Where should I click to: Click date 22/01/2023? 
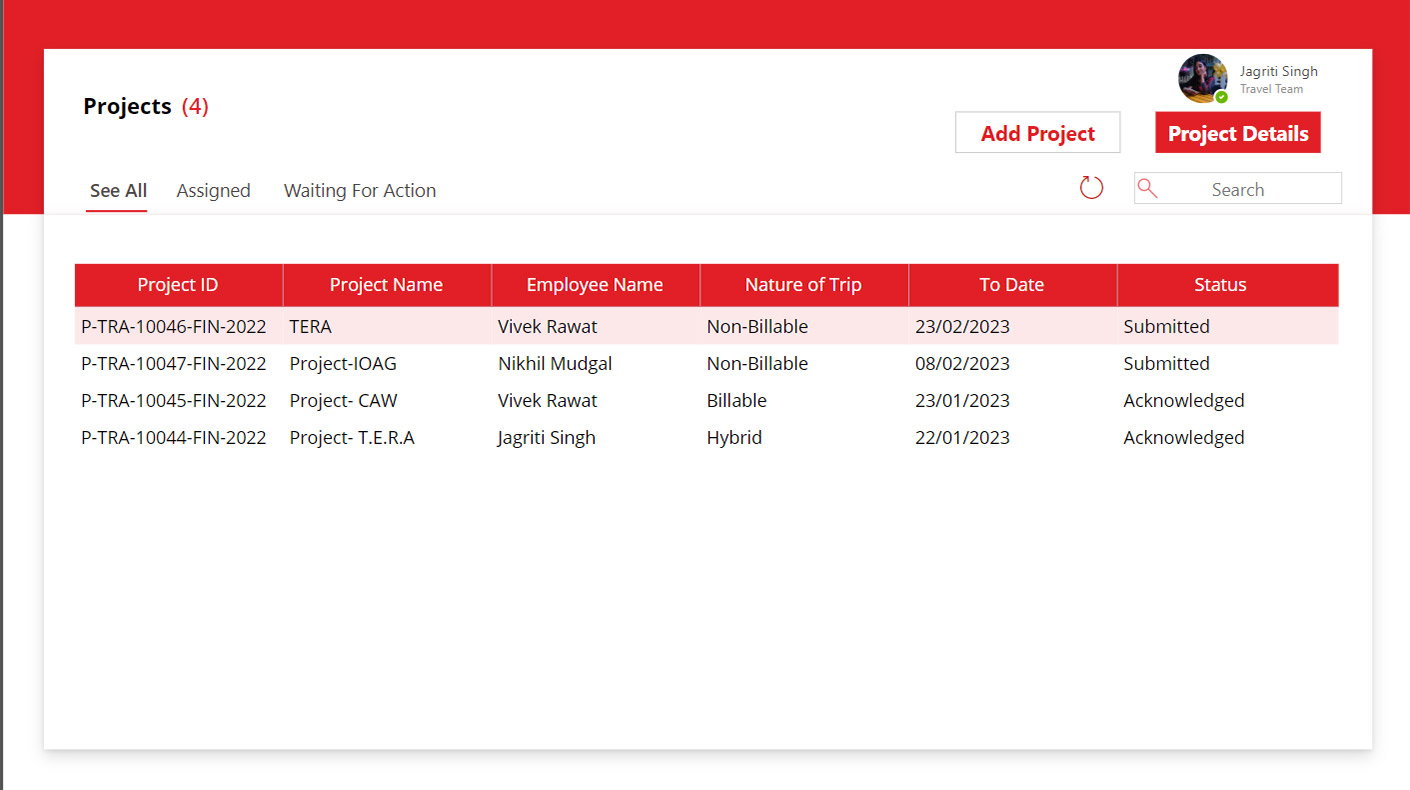pyautogui.click(x=963, y=437)
